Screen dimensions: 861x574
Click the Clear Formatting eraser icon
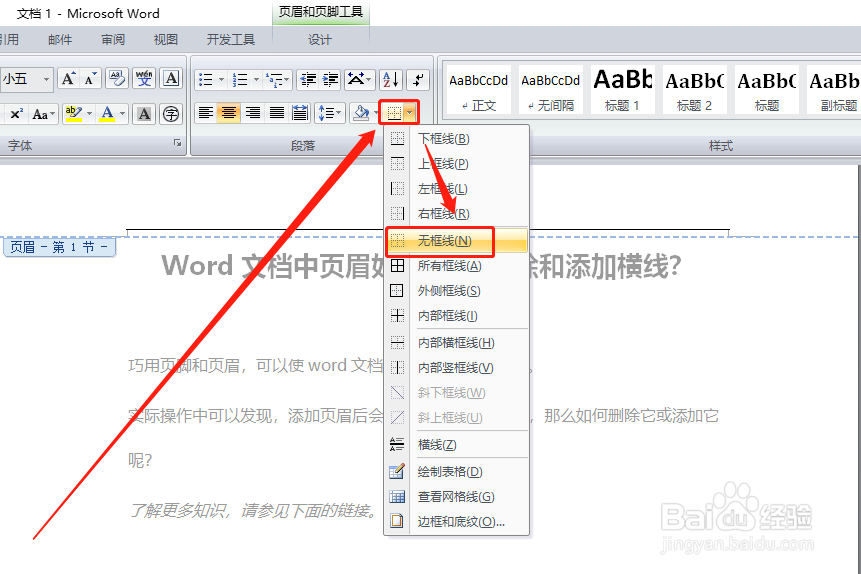click(x=116, y=79)
